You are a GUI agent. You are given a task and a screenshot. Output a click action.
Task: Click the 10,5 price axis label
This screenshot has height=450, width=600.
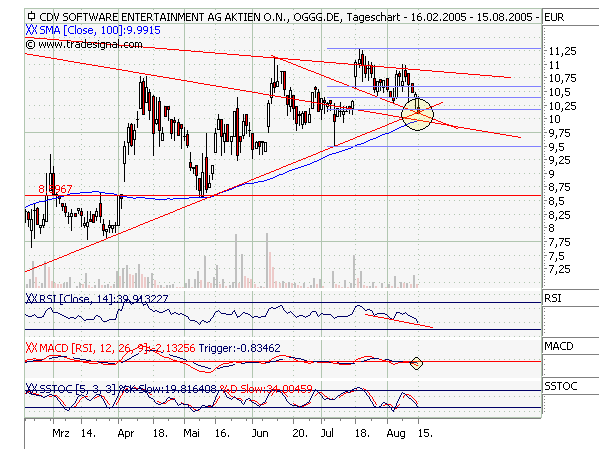(559, 92)
